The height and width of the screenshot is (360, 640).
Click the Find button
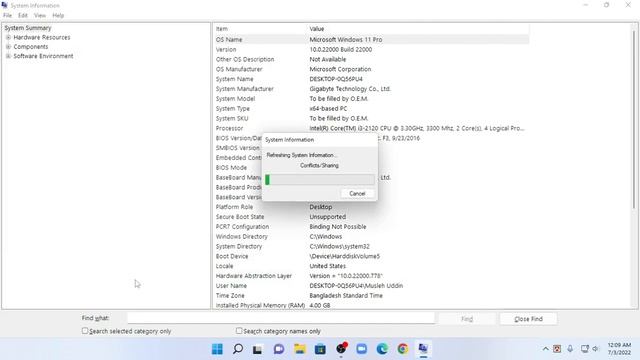tap(467, 319)
